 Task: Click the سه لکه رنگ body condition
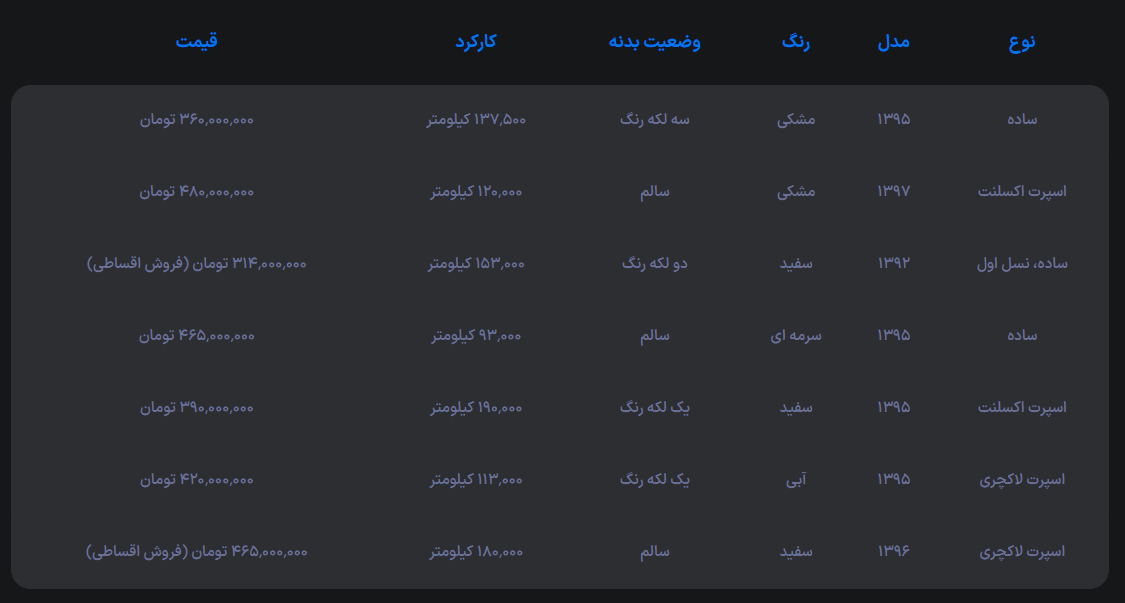(654, 119)
